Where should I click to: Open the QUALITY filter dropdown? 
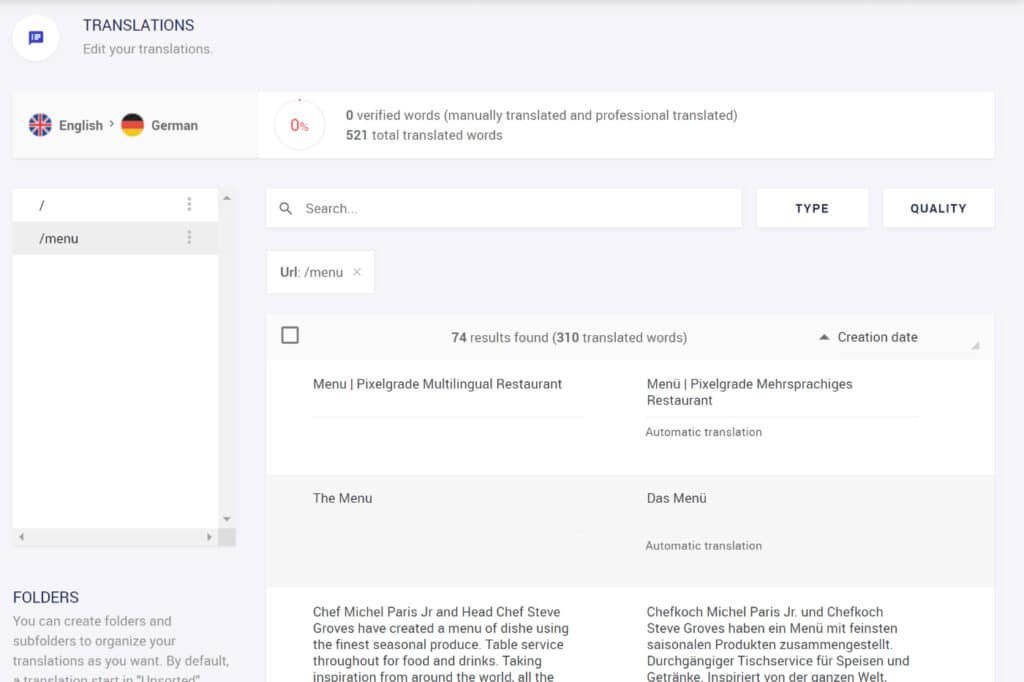coord(938,208)
